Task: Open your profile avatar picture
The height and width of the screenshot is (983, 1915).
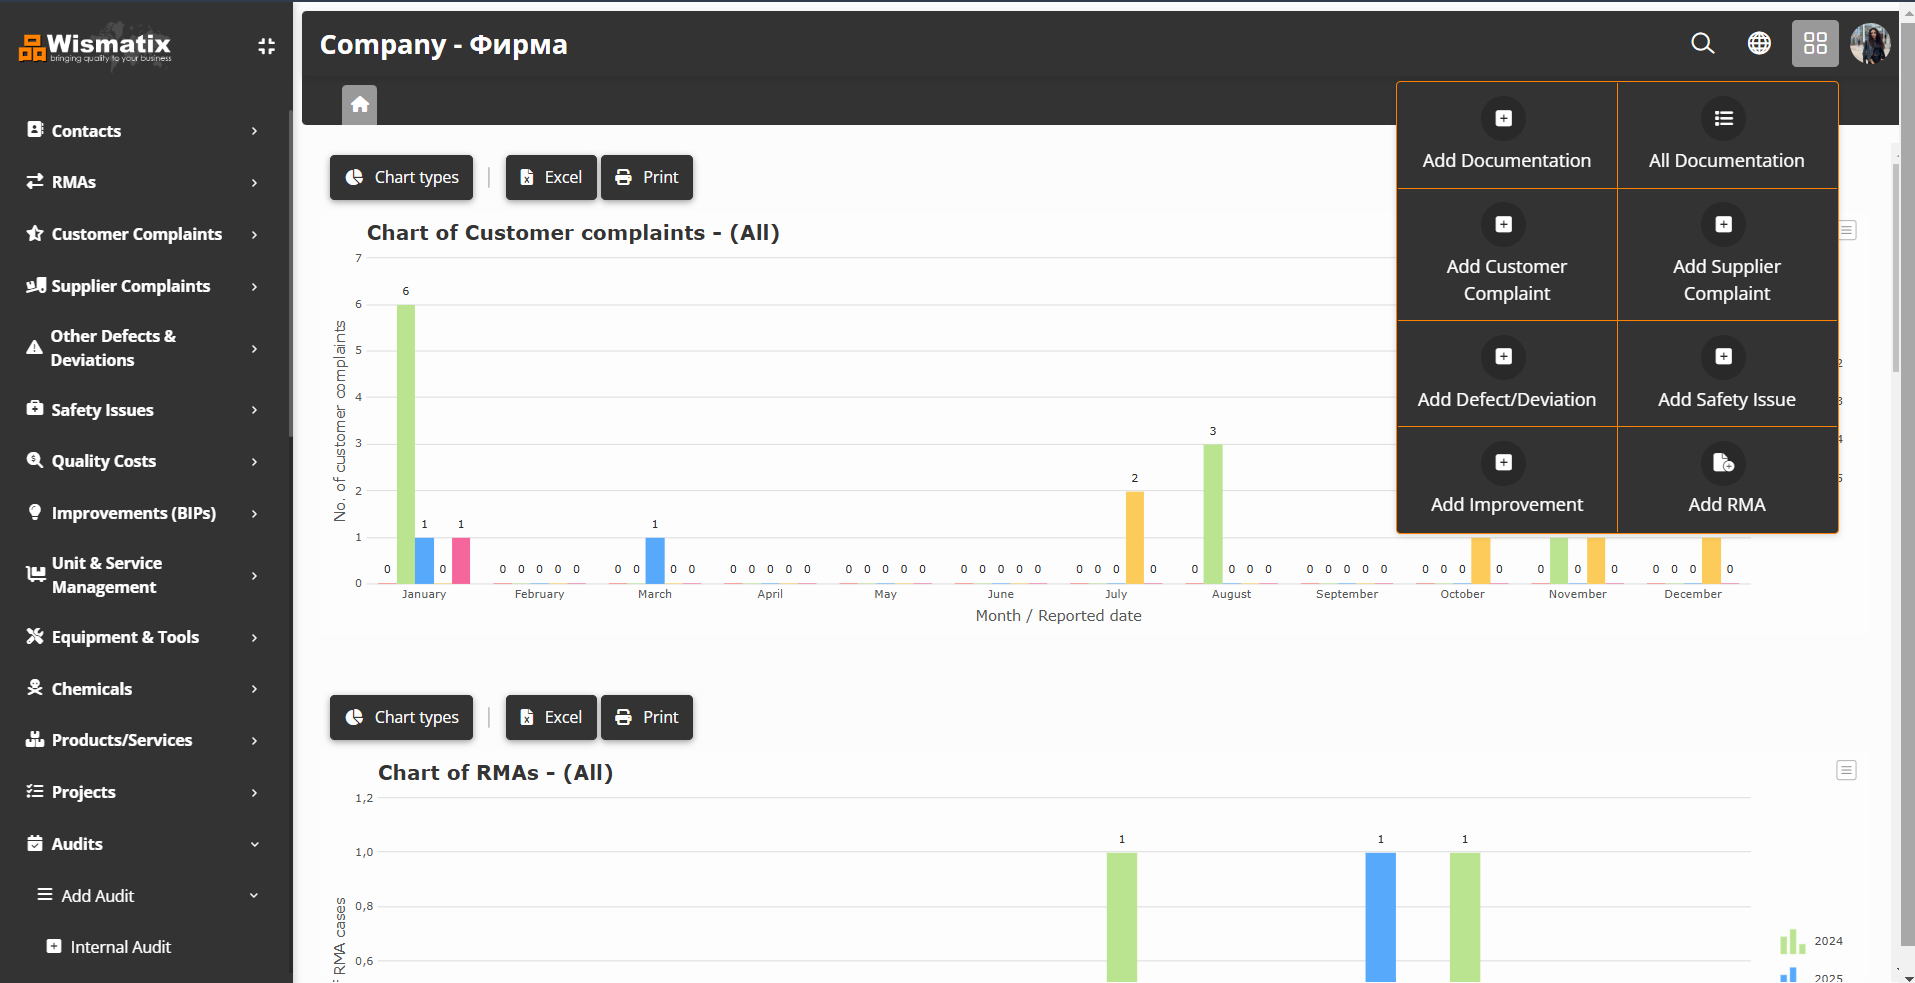Action: tap(1871, 44)
